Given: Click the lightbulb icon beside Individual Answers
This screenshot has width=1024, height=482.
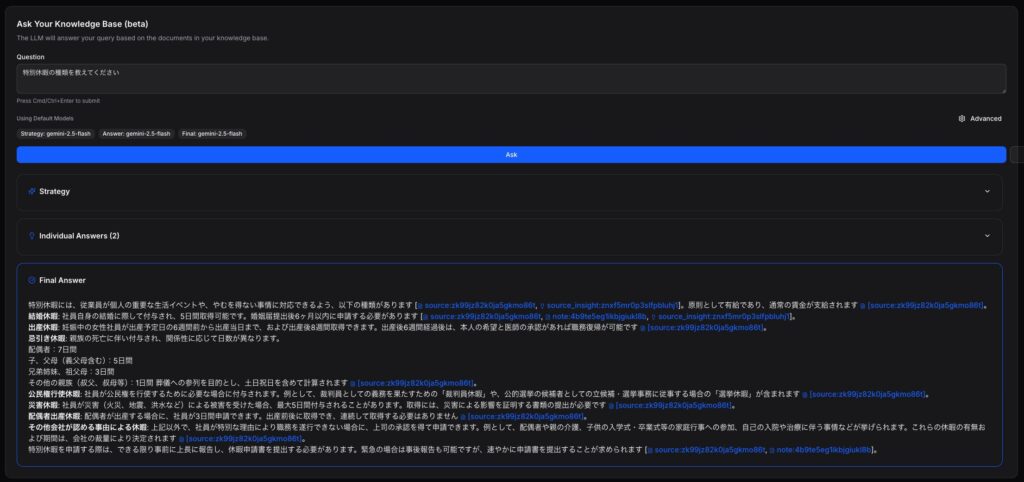Looking at the screenshot, I should (32, 236).
